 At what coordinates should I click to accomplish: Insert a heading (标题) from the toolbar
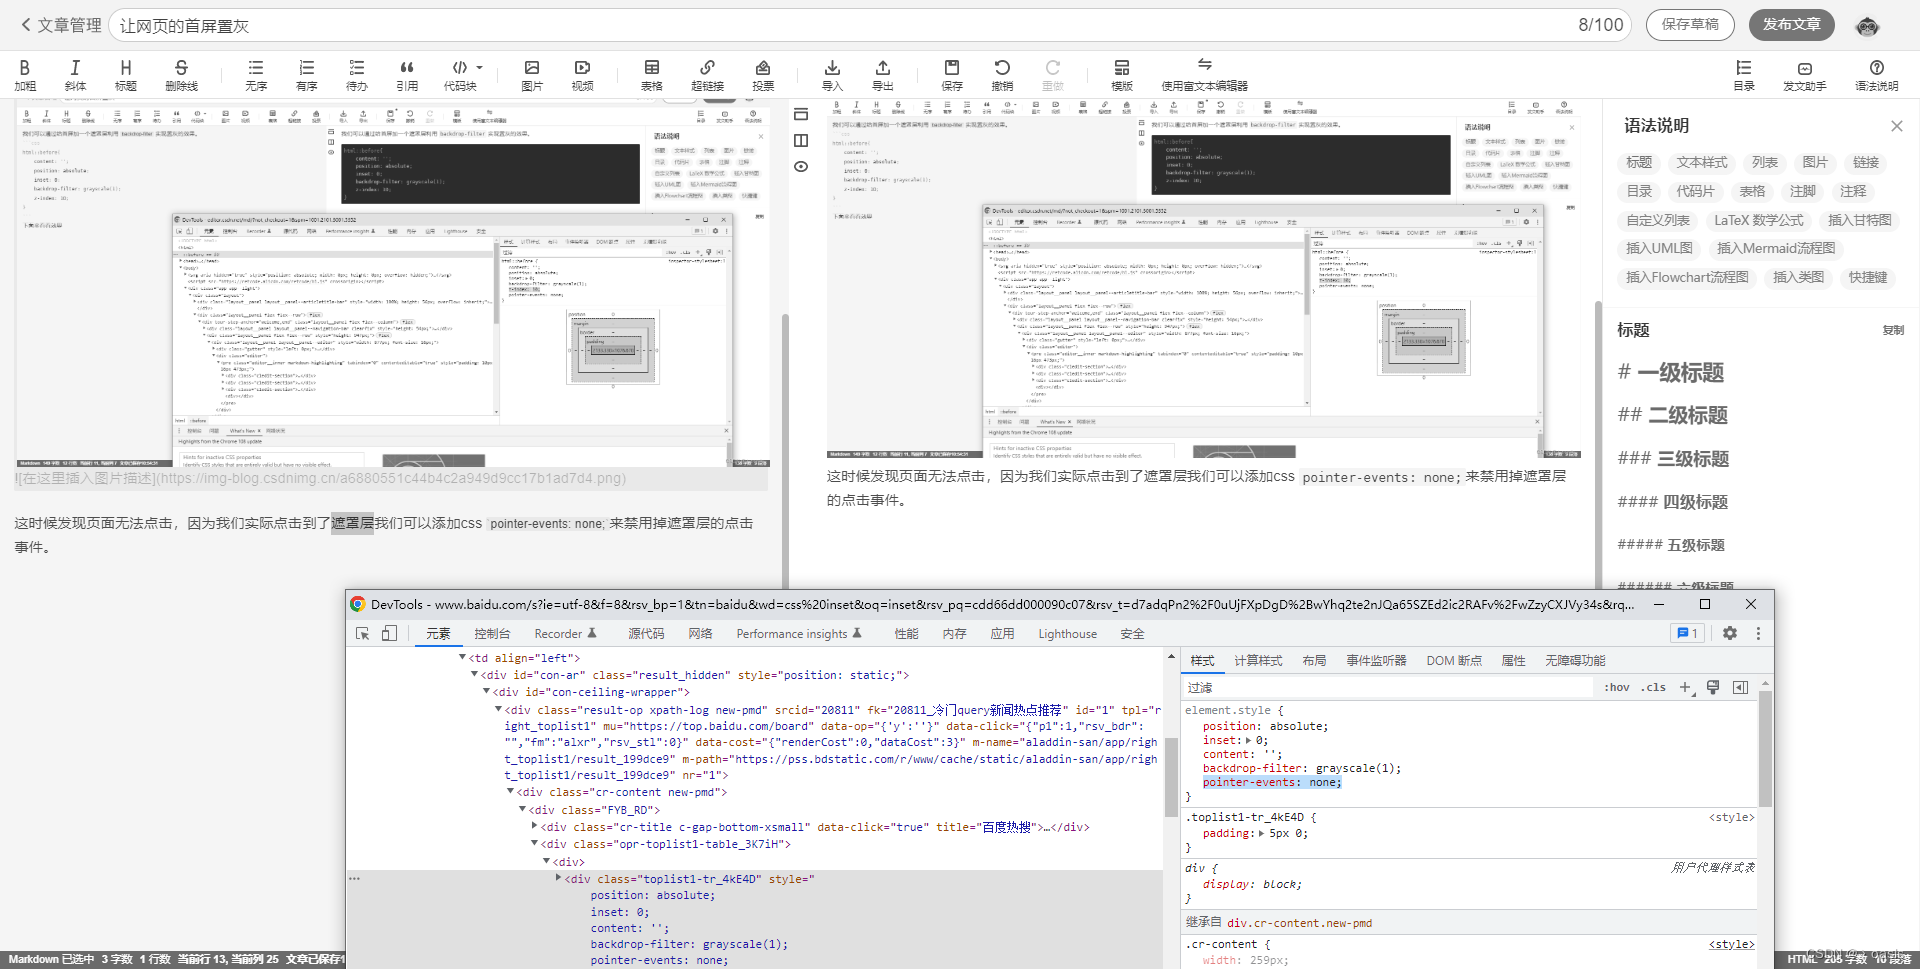click(125, 75)
